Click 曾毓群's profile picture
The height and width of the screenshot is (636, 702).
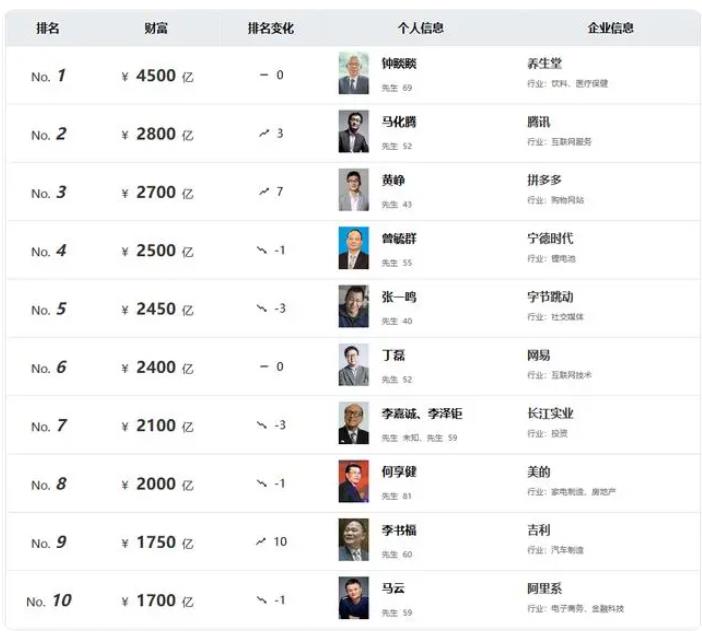click(x=354, y=248)
